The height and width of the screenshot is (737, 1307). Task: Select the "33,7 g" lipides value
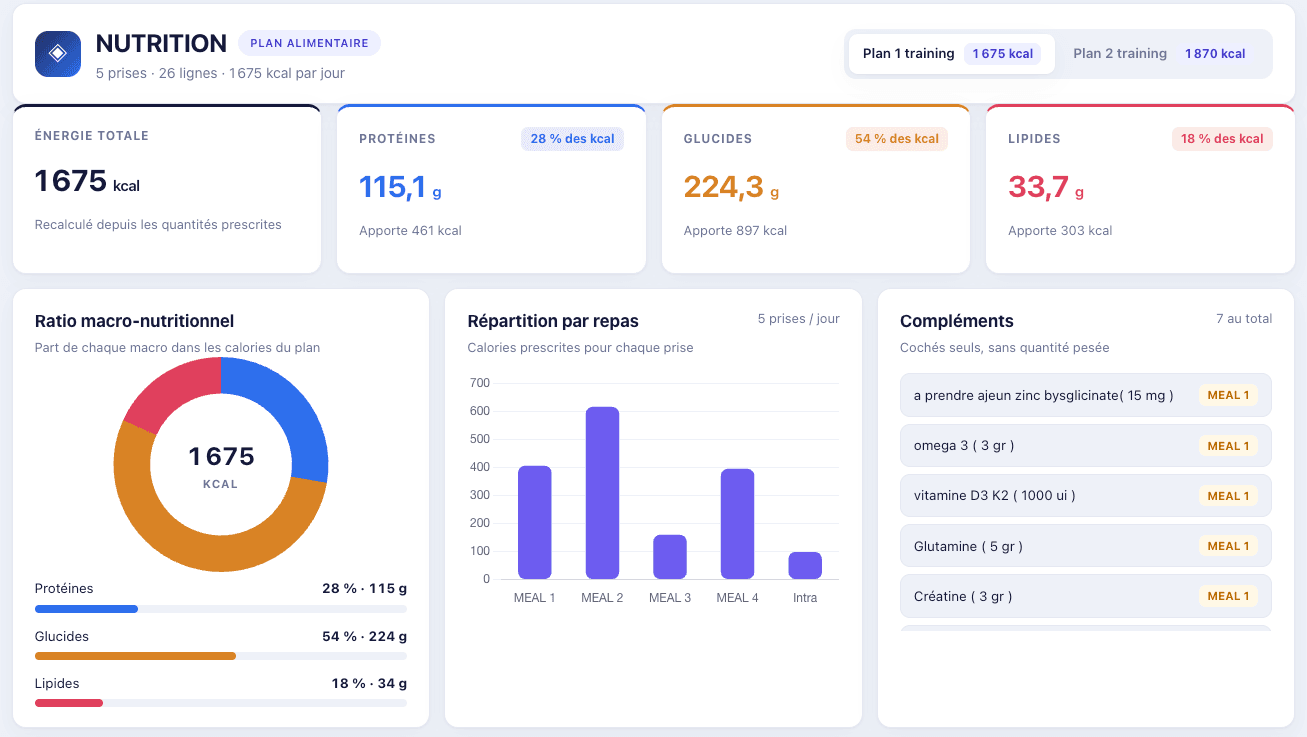(x=1046, y=187)
